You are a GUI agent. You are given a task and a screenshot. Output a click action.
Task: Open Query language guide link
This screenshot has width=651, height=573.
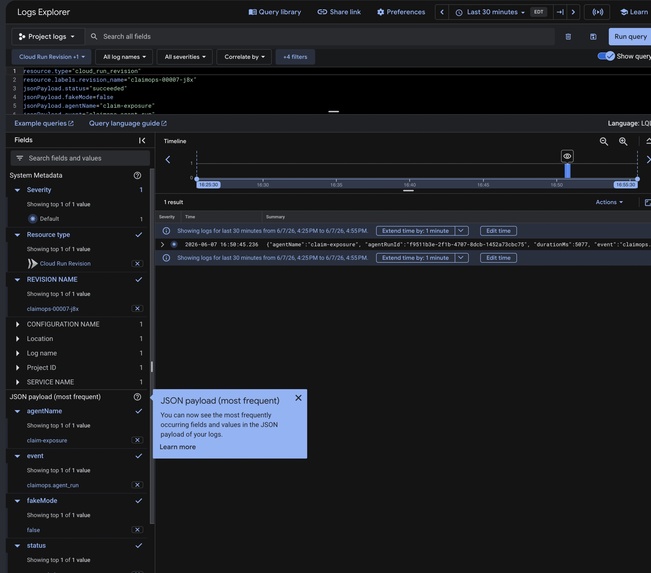(128, 123)
